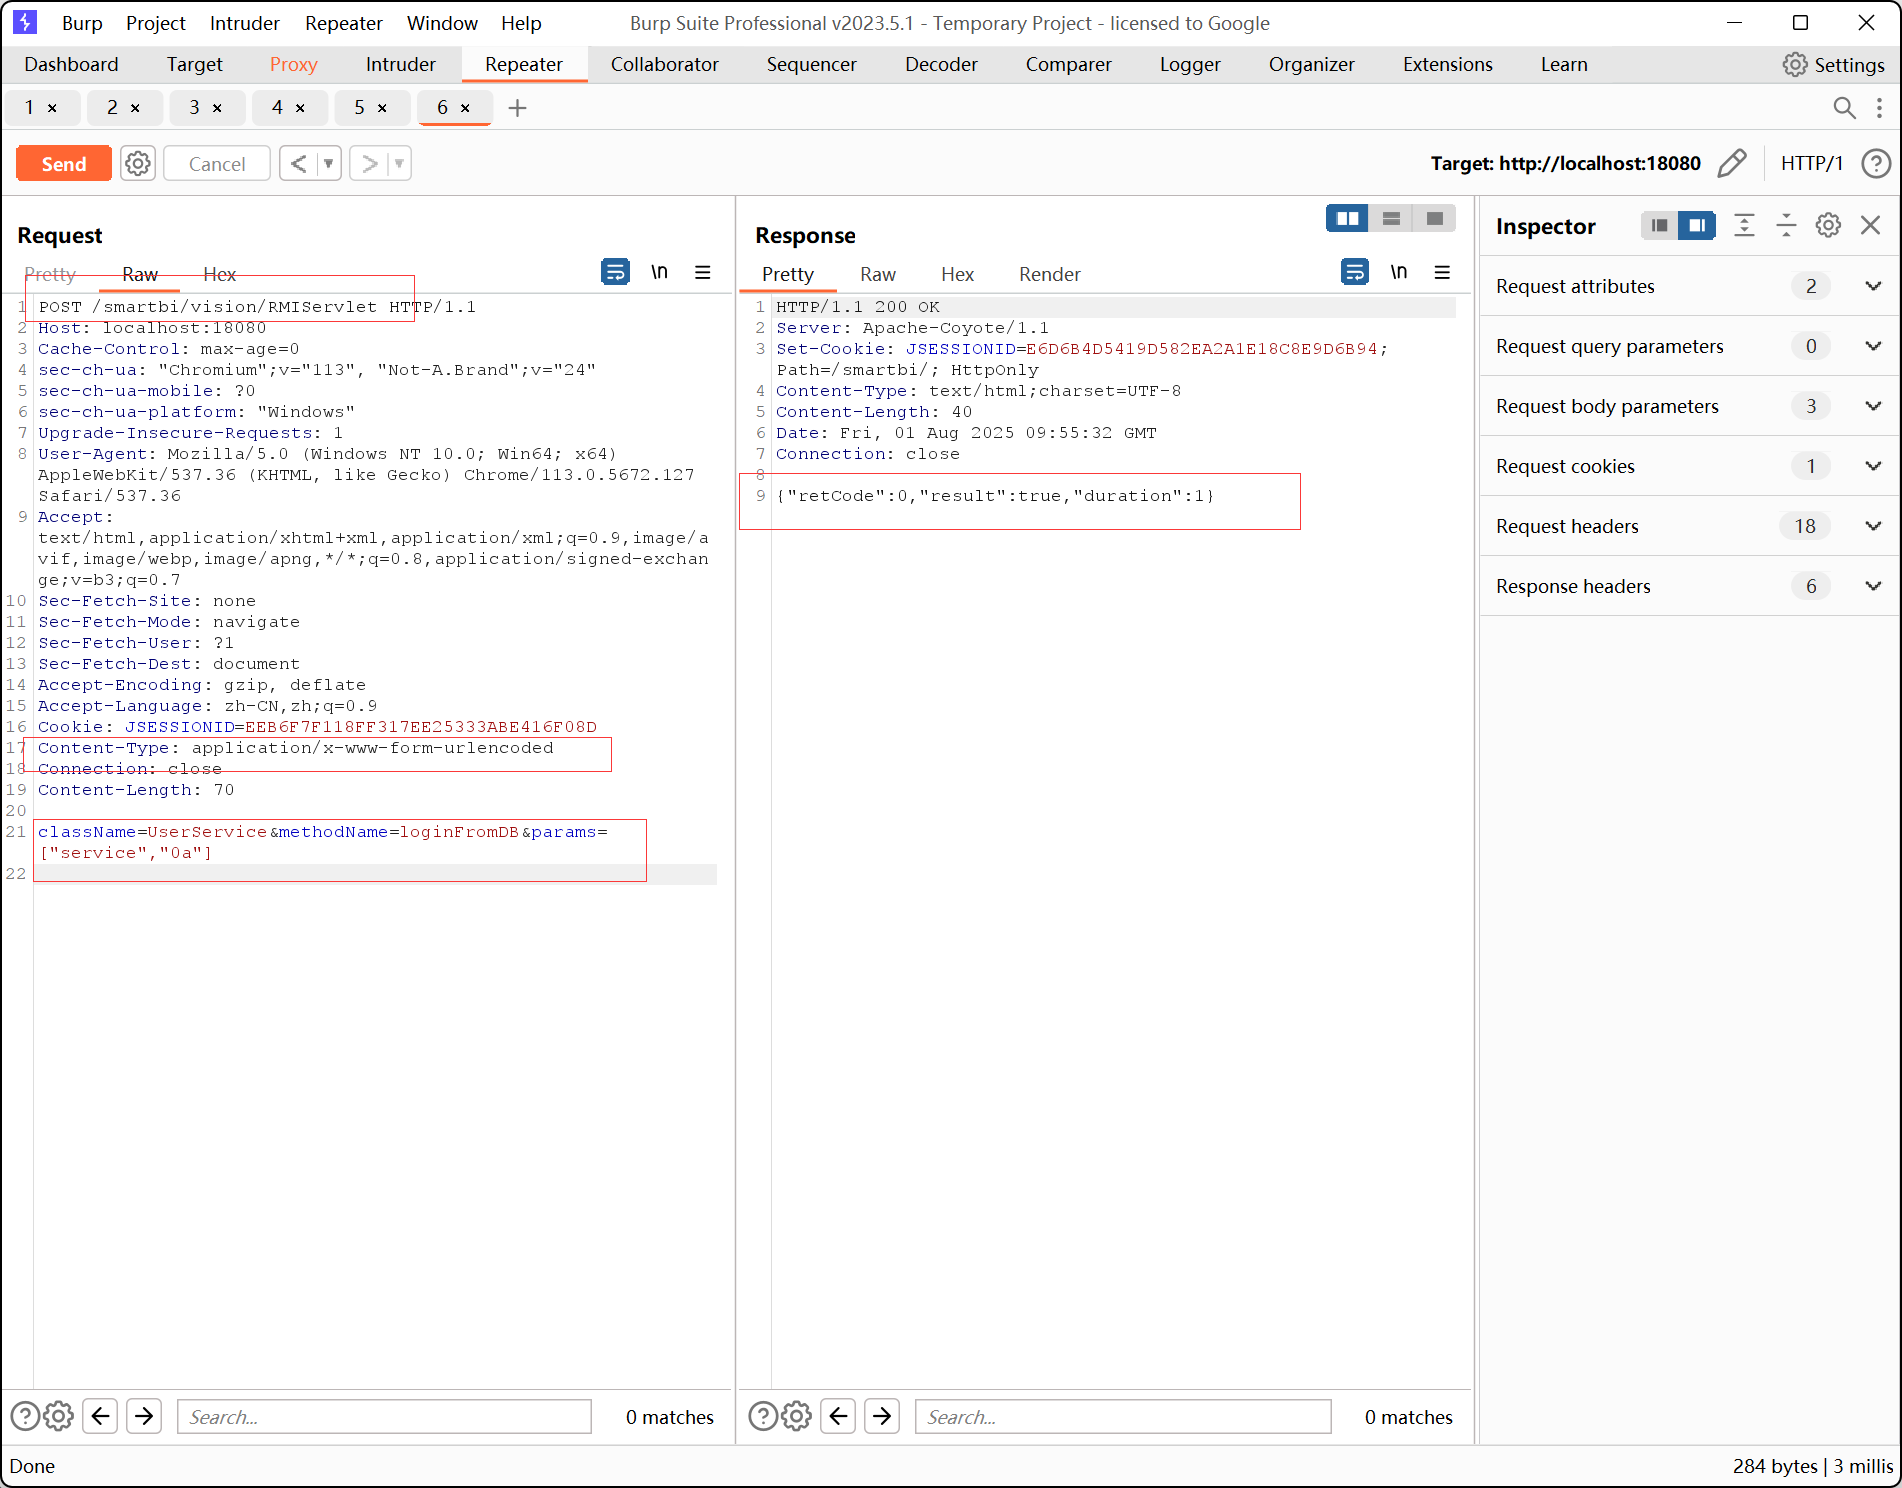Switch to the Decoder tab
Image resolution: width=1902 pixels, height=1488 pixels.
tap(941, 64)
